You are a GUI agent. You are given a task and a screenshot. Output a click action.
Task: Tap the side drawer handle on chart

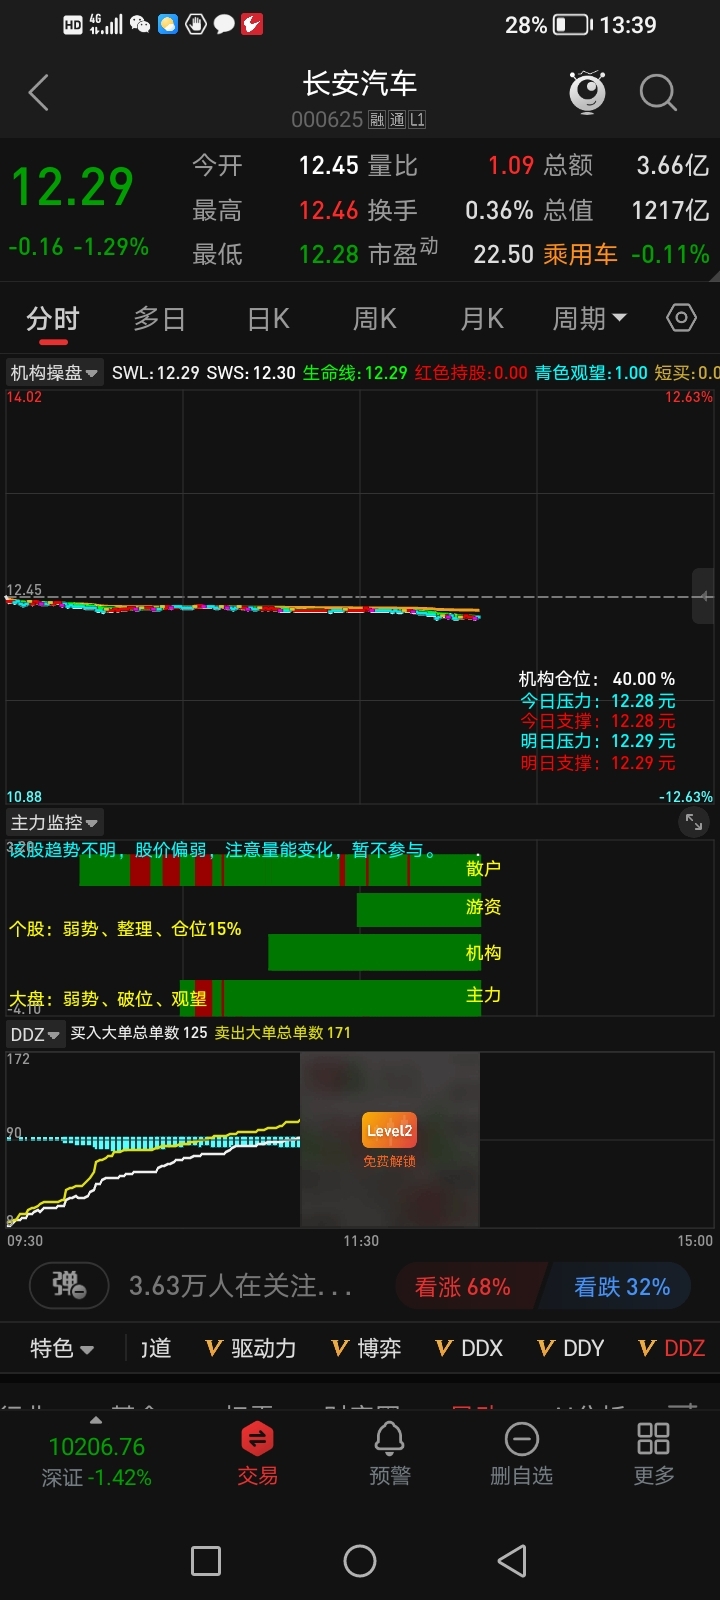click(x=705, y=597)
